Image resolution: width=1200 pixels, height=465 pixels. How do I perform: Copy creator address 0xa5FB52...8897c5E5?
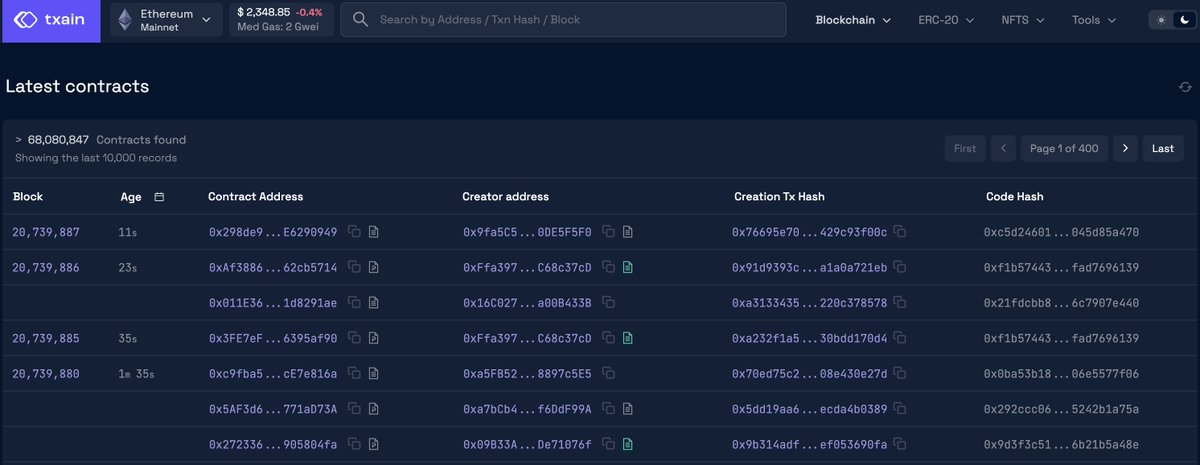[x=608, y=374]
